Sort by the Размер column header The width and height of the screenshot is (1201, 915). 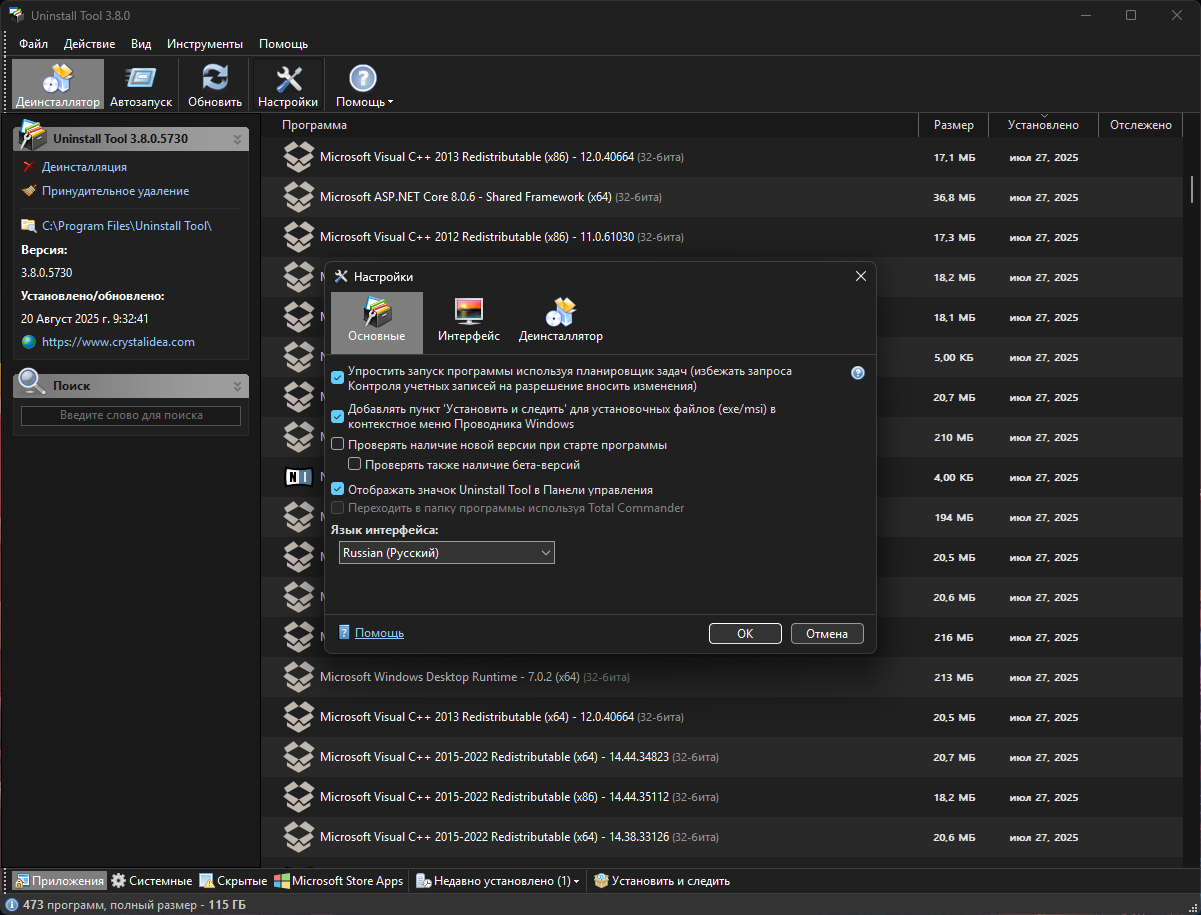pos(953,125)
